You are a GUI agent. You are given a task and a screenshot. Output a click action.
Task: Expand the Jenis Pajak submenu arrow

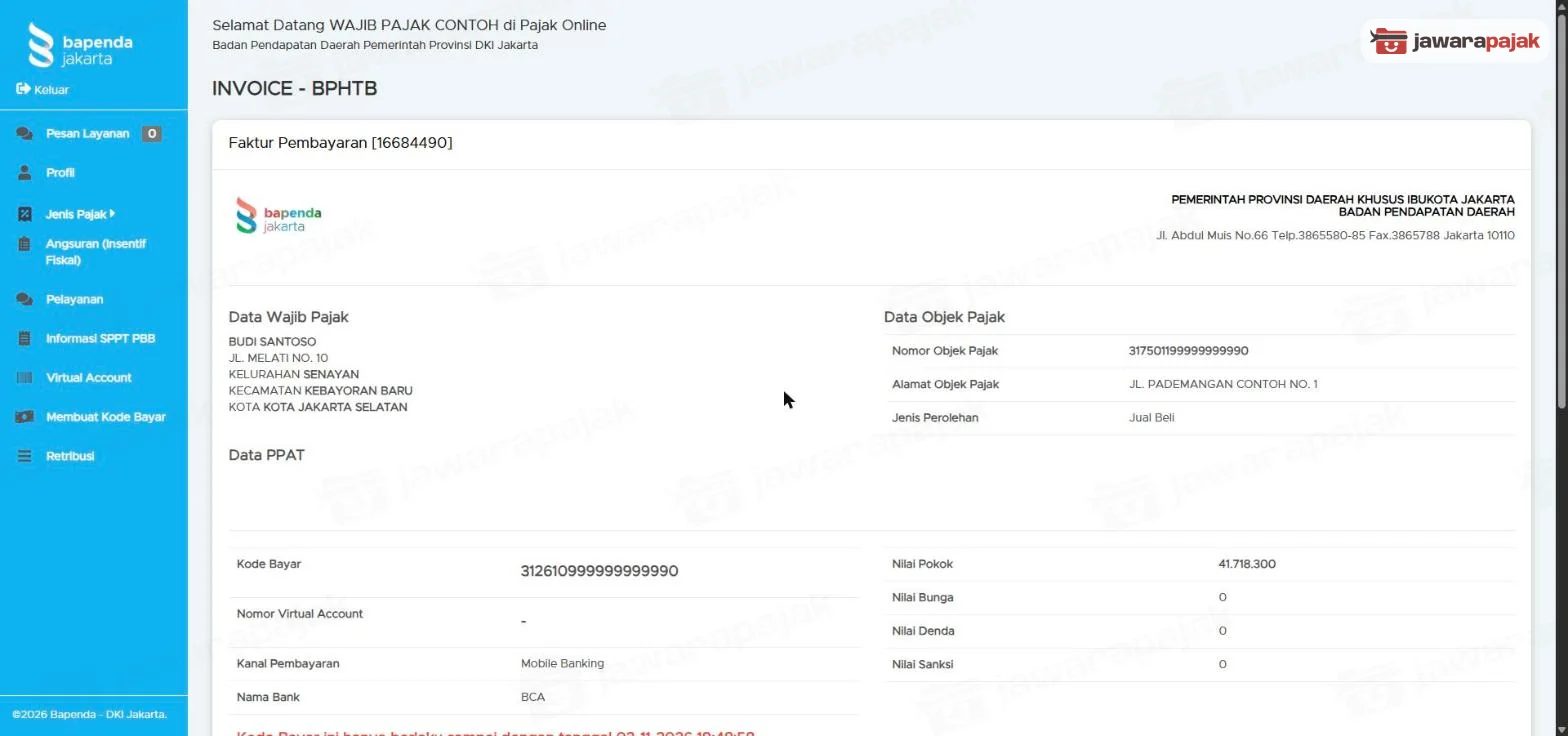tap(113, 213)
